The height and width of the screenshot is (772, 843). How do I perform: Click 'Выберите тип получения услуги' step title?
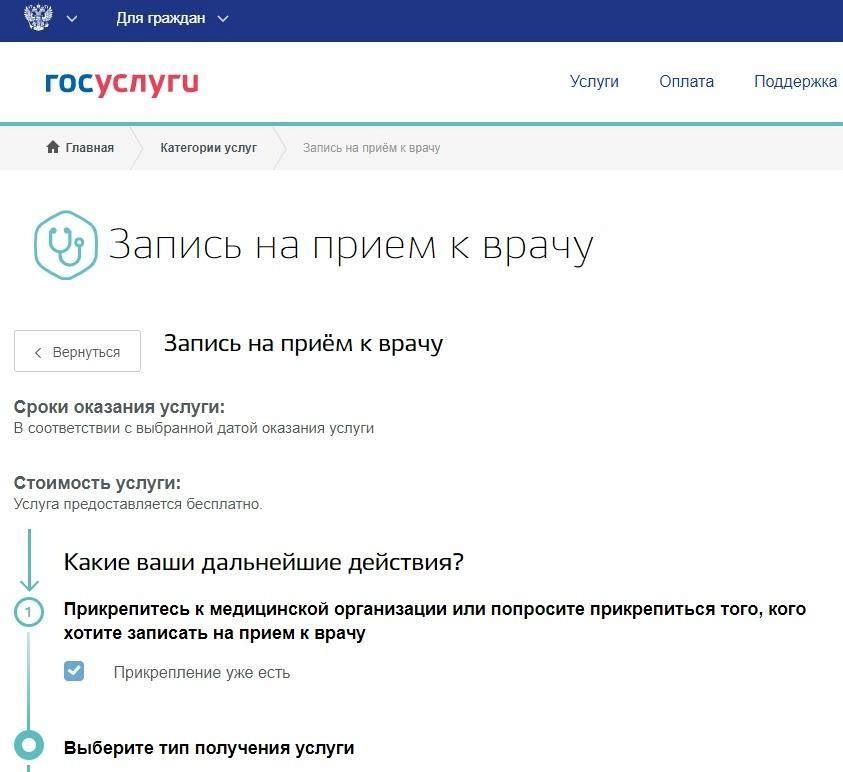click(x=209, y=748)
